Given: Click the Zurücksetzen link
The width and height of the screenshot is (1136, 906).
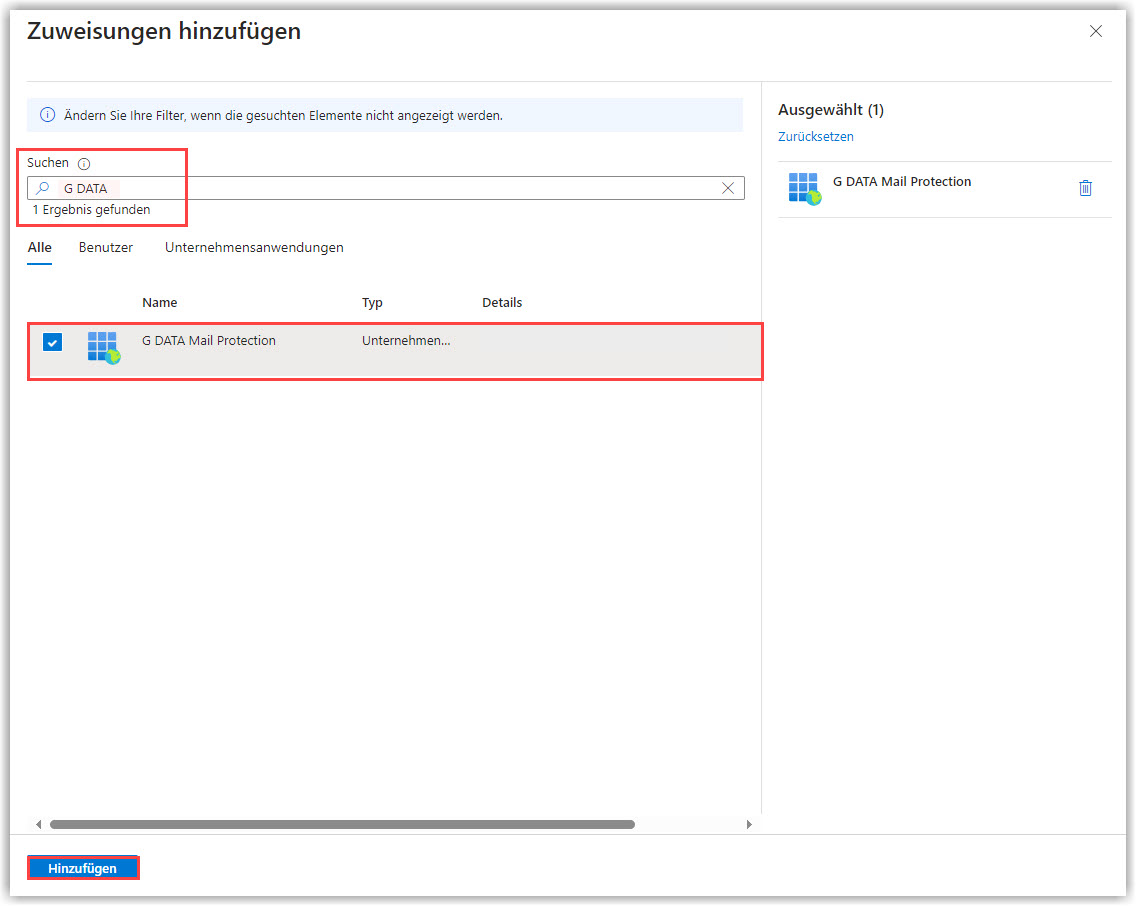Looking at the screenshot, I should click(815, 137).
